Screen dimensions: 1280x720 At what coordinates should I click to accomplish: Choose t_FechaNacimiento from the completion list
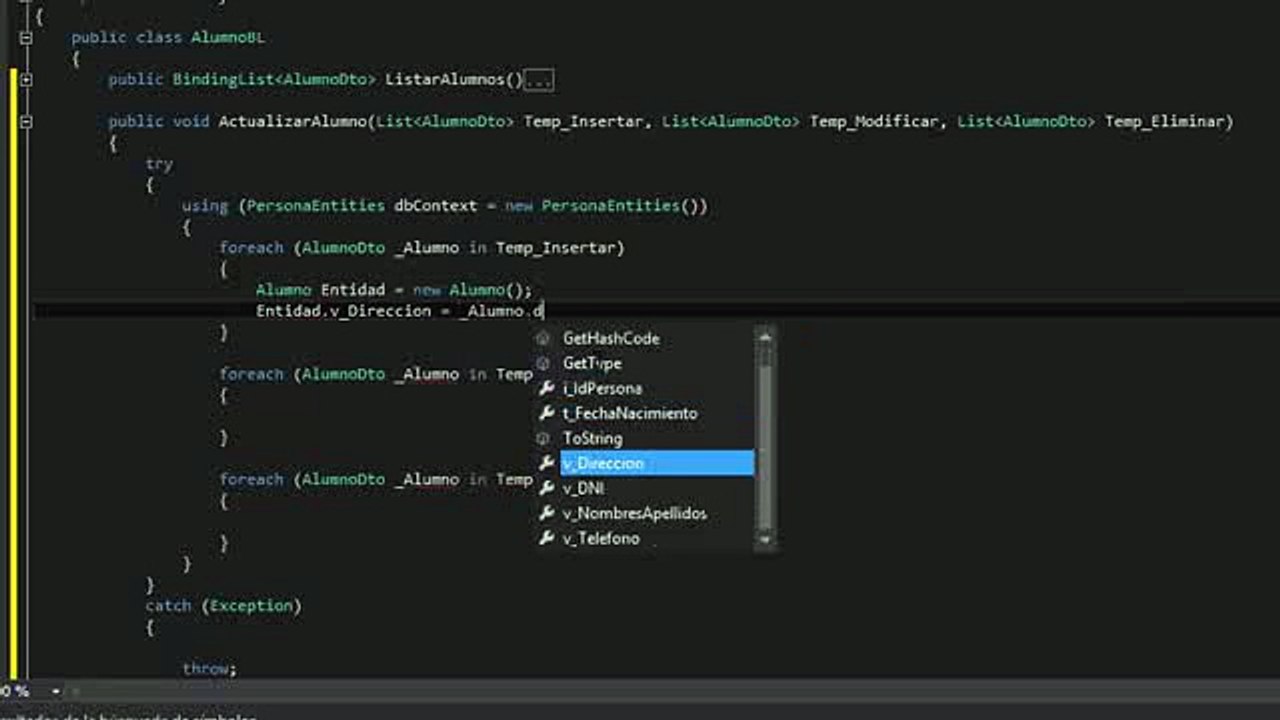630,413
